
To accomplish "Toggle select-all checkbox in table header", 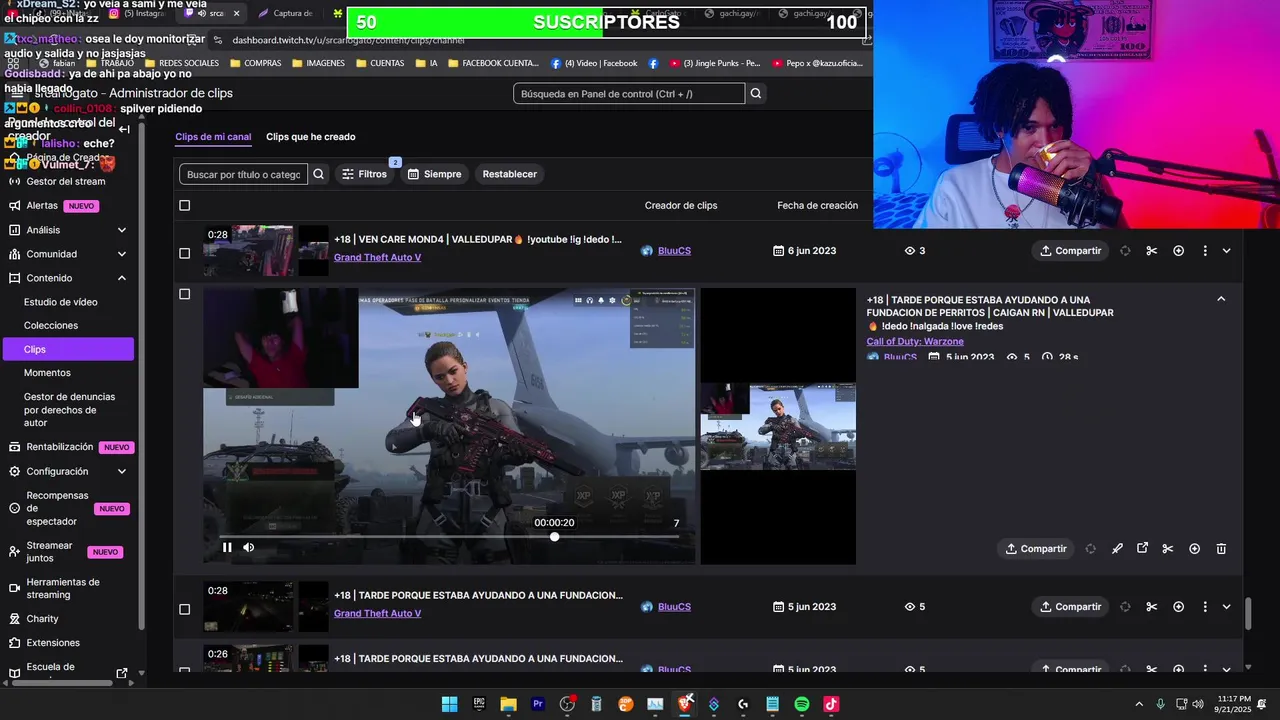I will [x=184, y=206].
